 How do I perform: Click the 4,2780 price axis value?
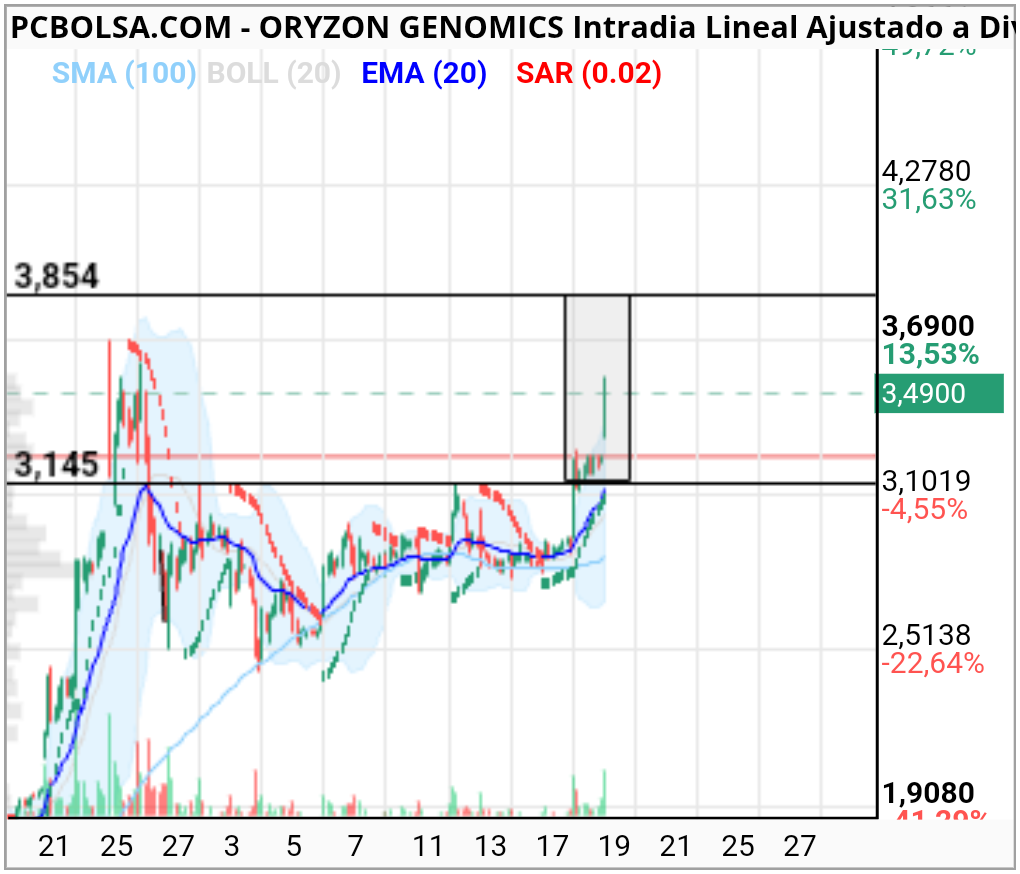926,171
